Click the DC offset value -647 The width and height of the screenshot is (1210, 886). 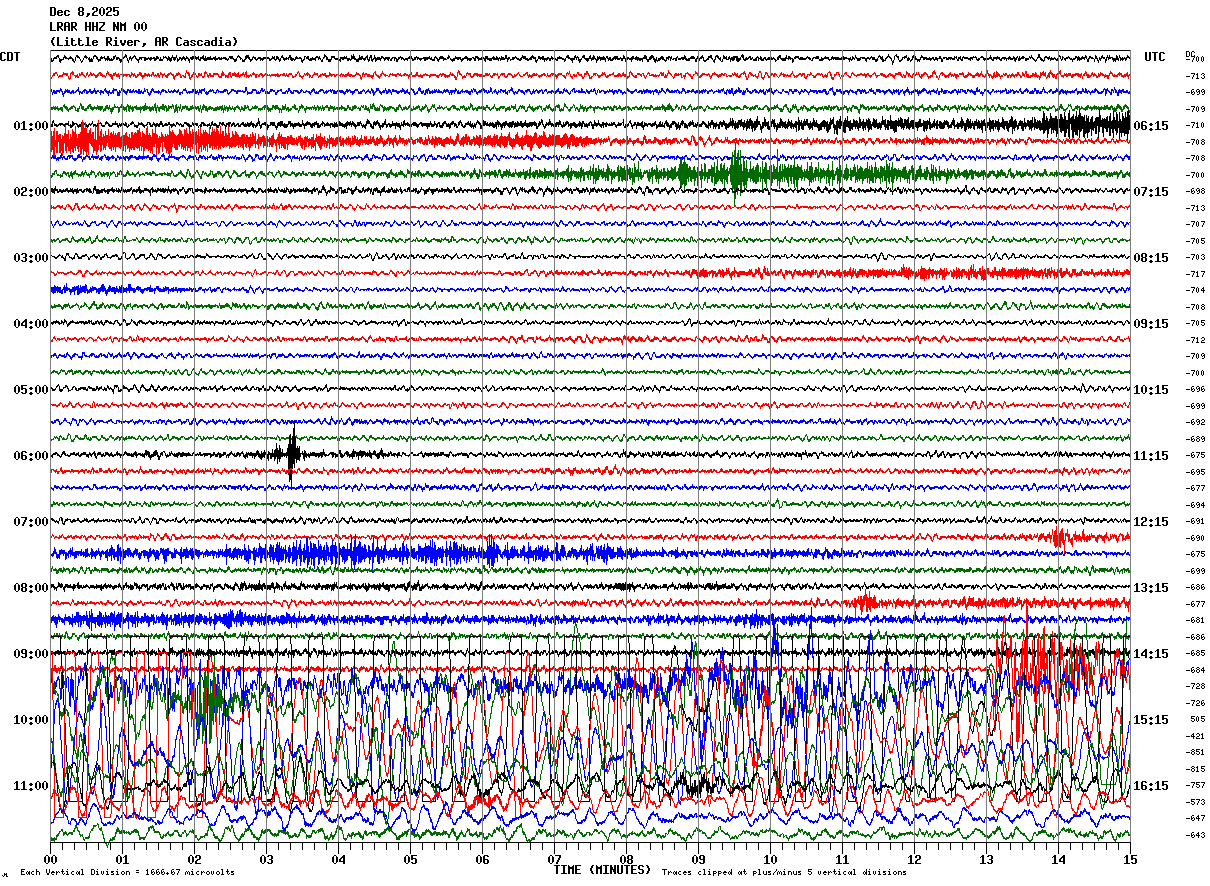1195,818
